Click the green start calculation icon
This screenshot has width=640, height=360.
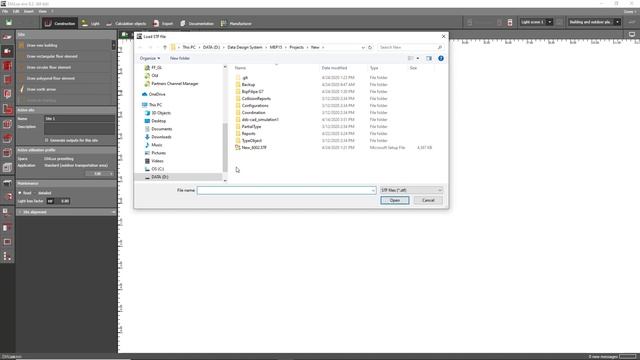tap(9, 23)
